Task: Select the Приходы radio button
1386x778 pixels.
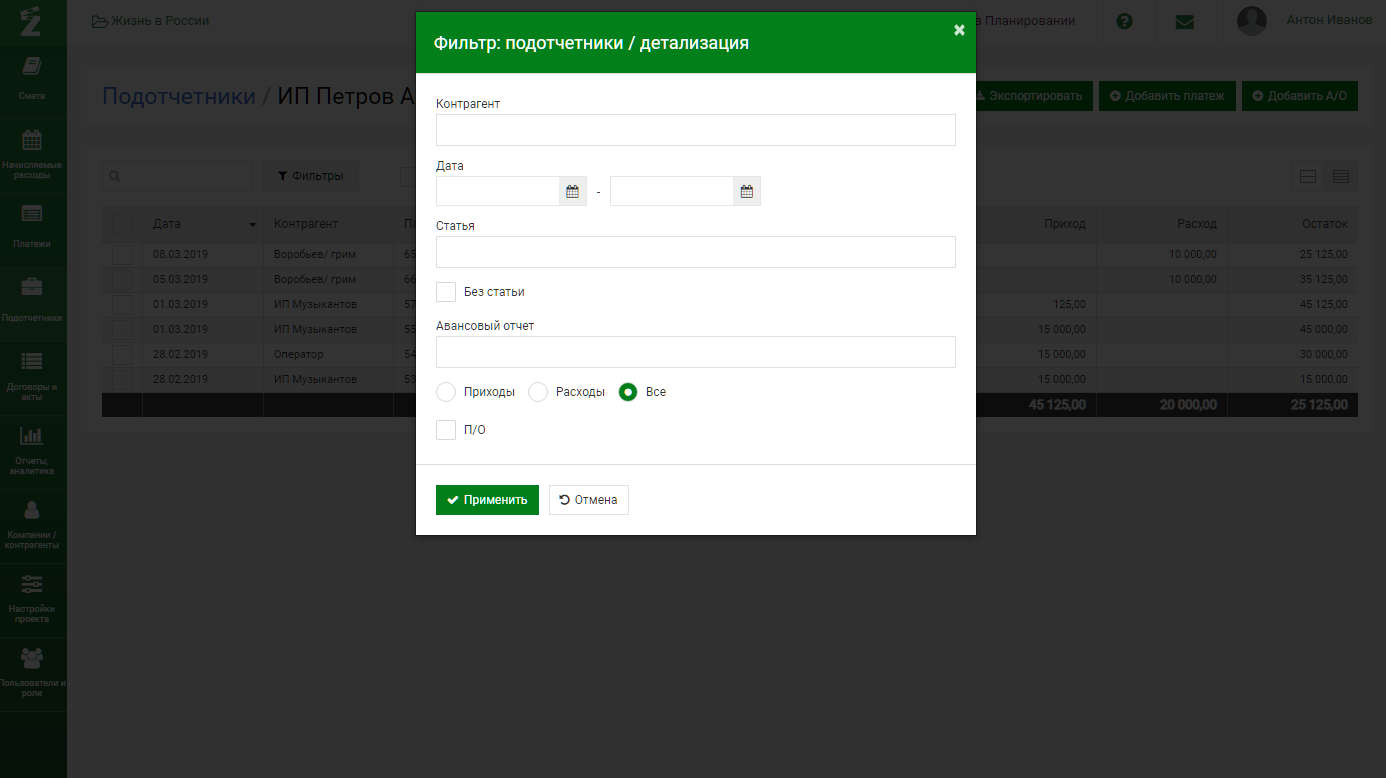Action: [x=446, y=392]
